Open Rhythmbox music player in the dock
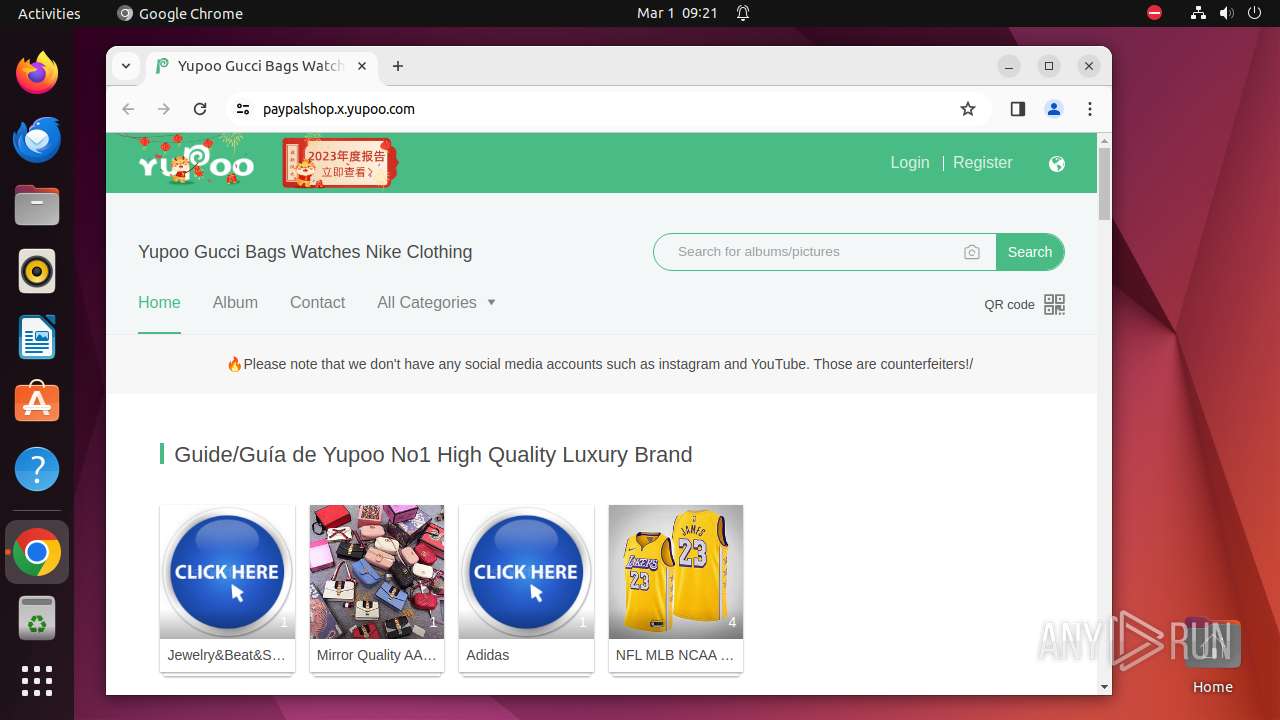The image size is (1280, 720). [37, 271]
